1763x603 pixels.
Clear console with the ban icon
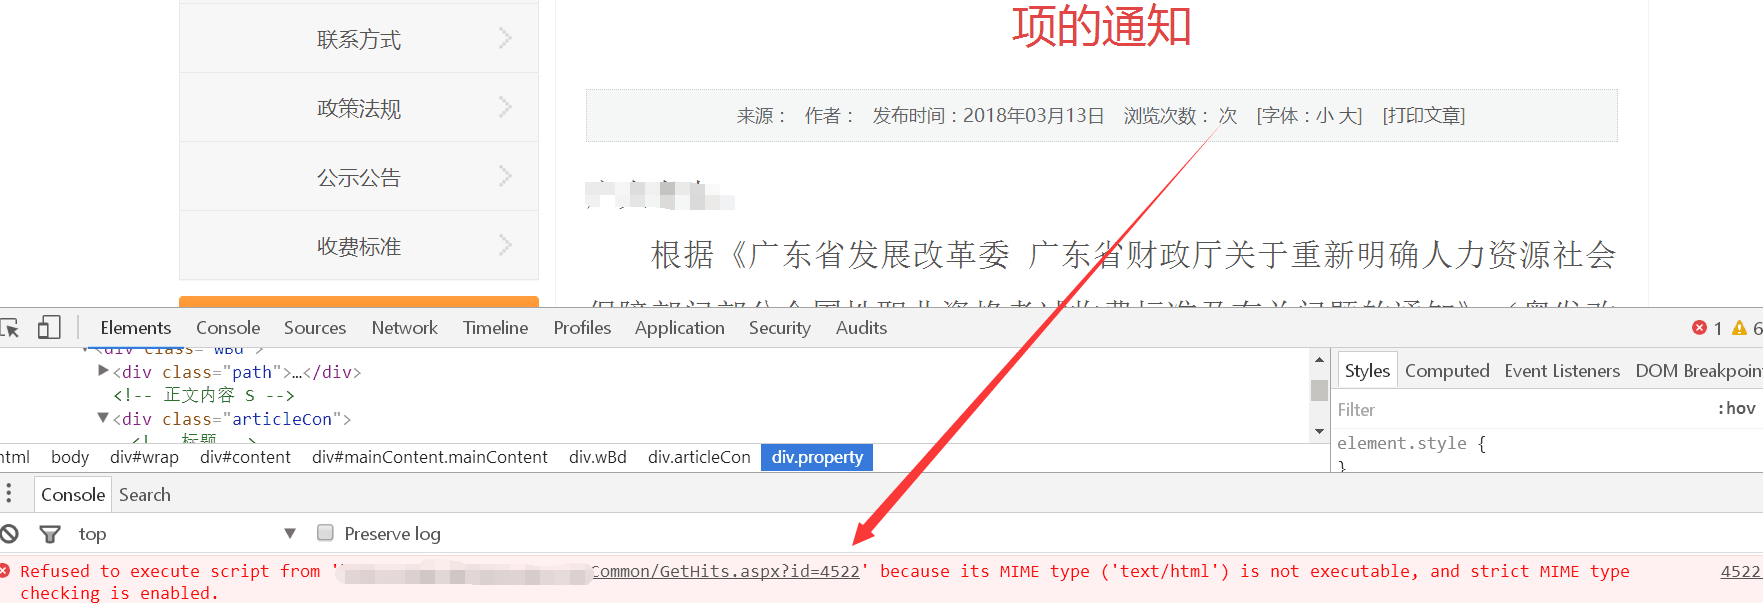pyautogui.click(x=10, y=534)
